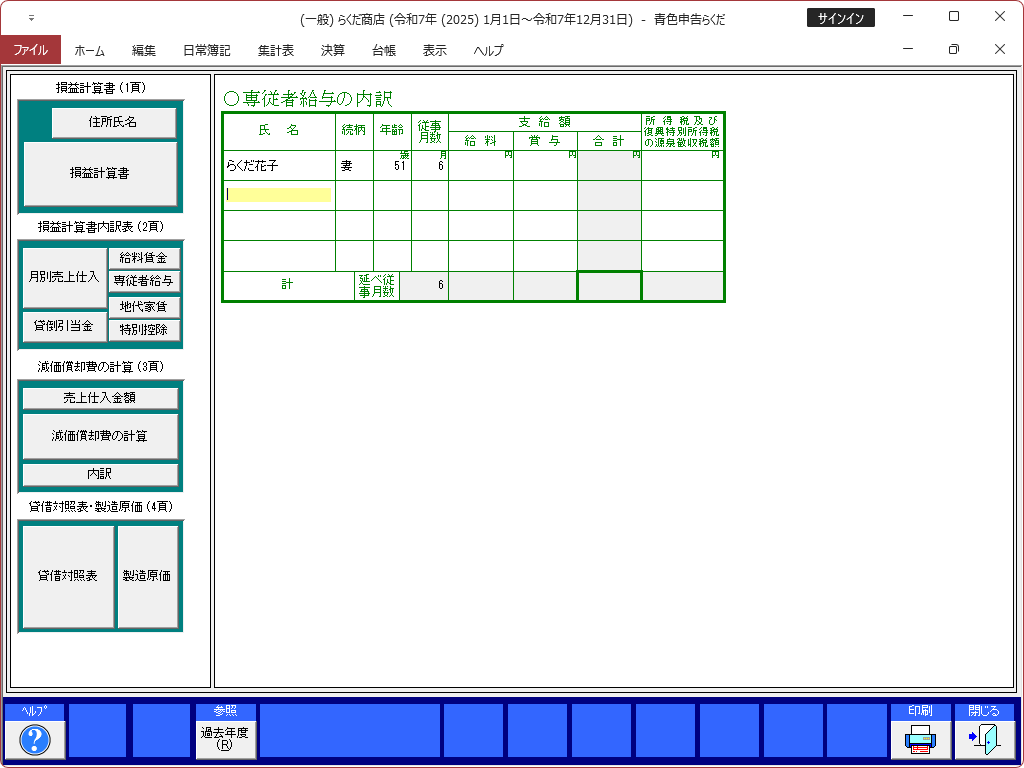This screenshot has height=768, width=1024.
Task: Click the printer icon to print
Action: (920, 740)
